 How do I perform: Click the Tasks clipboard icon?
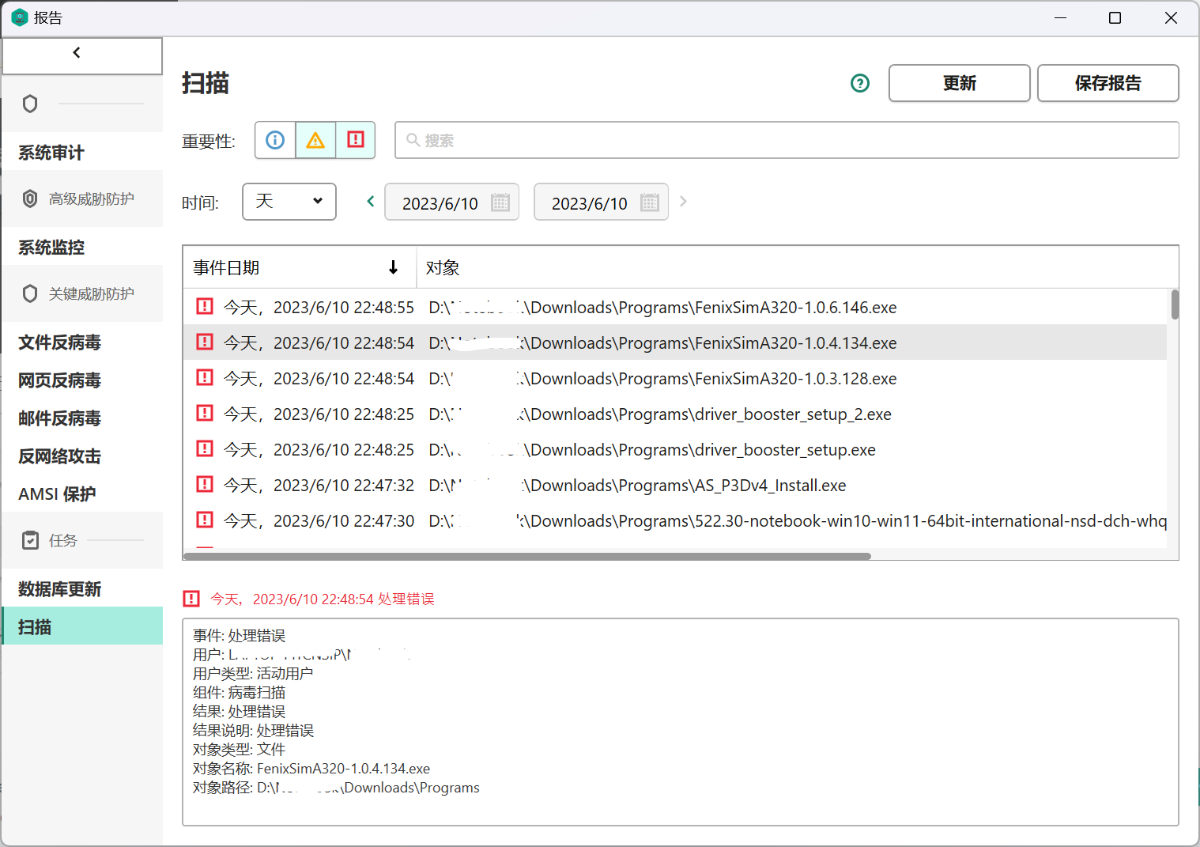point(30,540)
